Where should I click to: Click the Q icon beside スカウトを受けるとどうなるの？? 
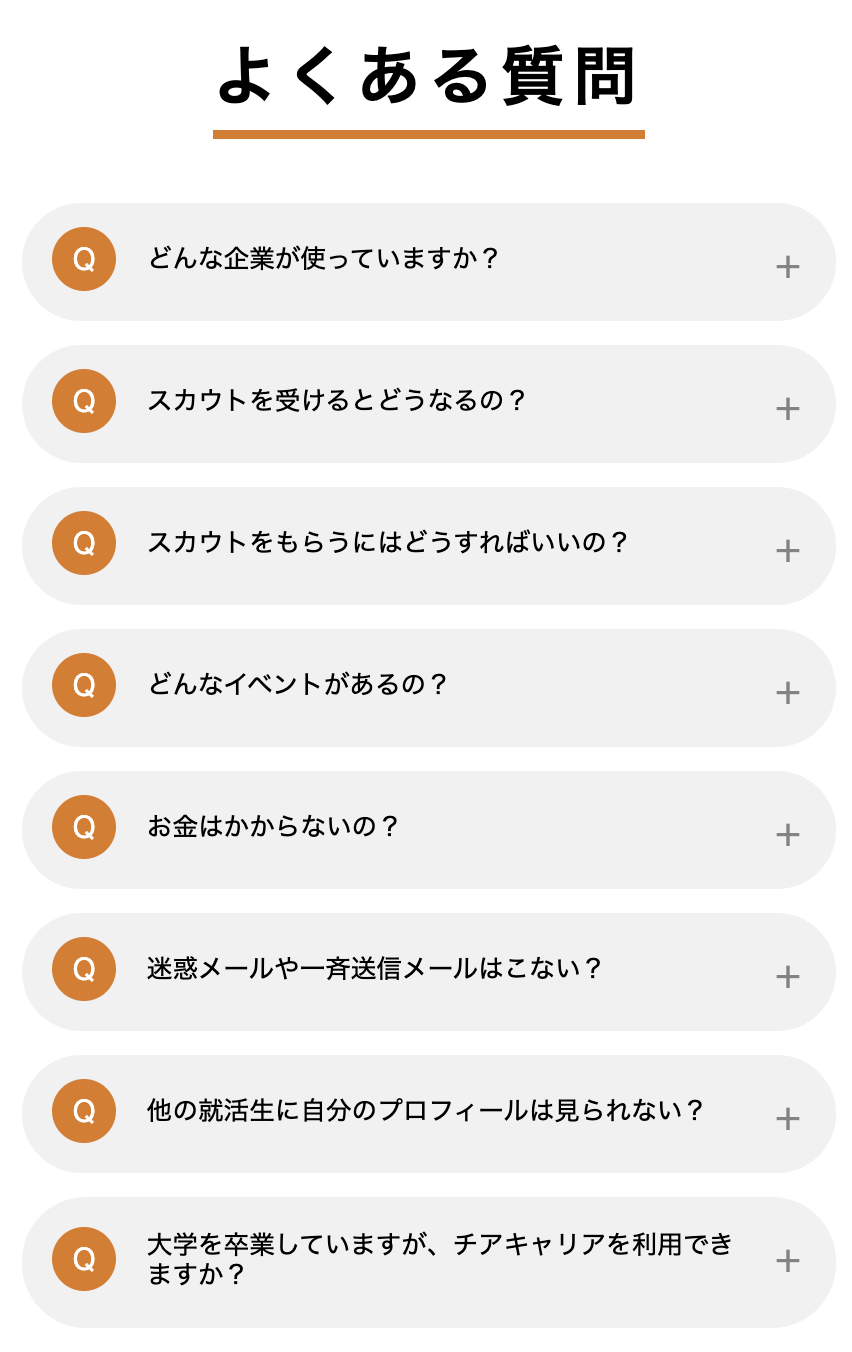point(84,401)
